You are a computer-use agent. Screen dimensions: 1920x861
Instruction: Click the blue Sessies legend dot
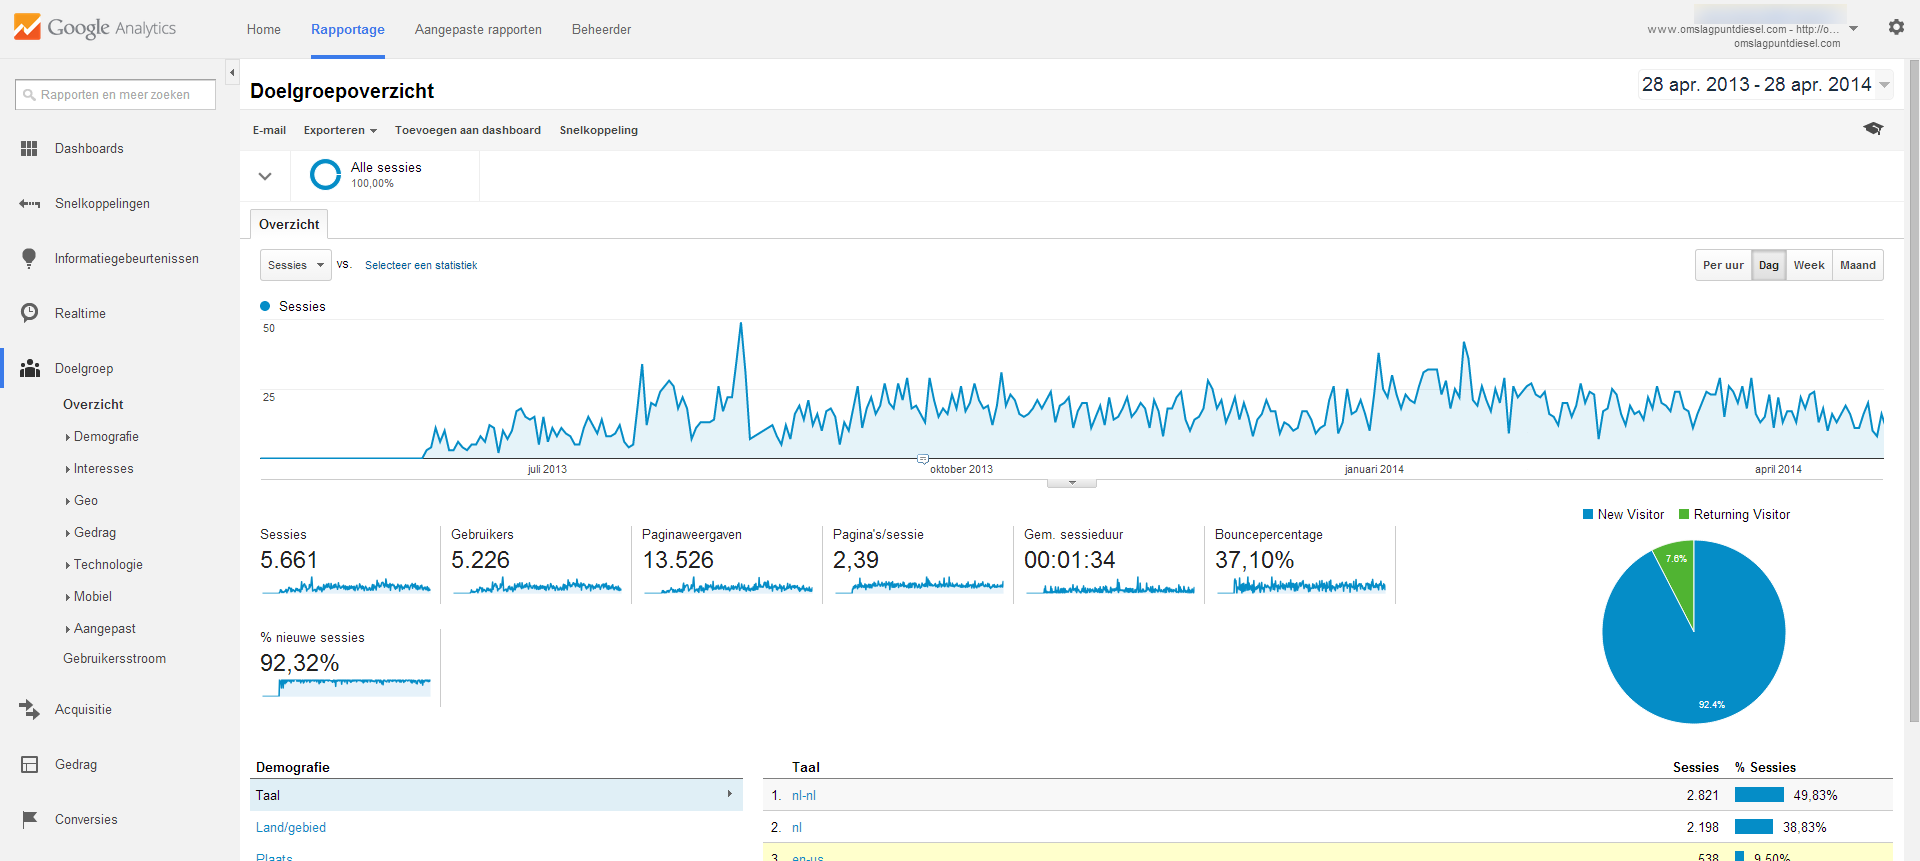tap(265, 306)
